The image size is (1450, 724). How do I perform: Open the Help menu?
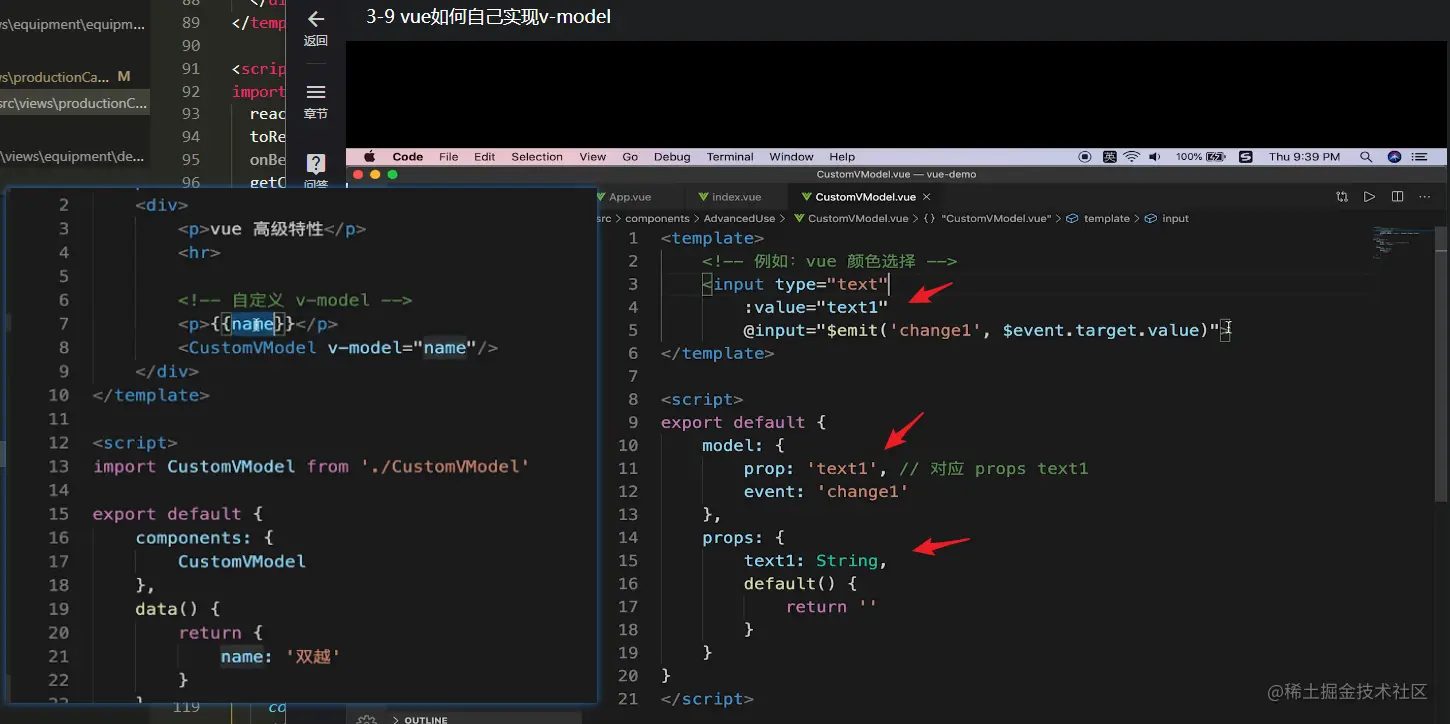[x=842, y=157]
